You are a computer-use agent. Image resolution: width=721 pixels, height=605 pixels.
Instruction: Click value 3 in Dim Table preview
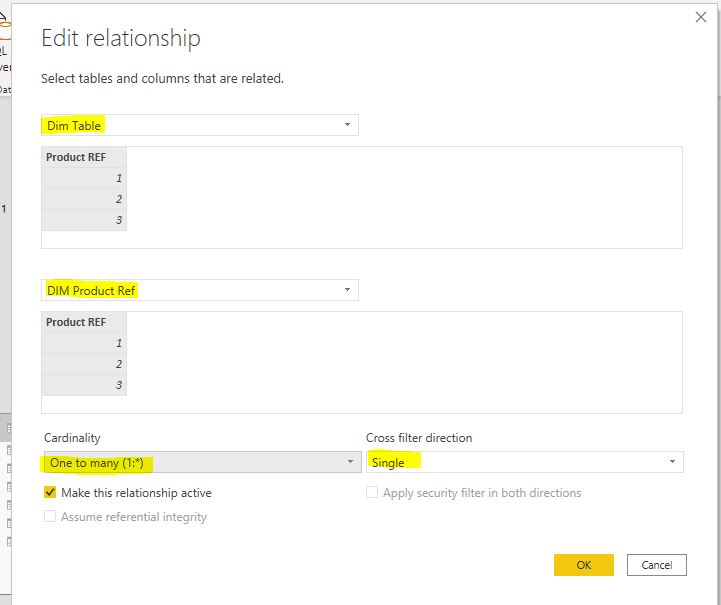tap(84, 220)
